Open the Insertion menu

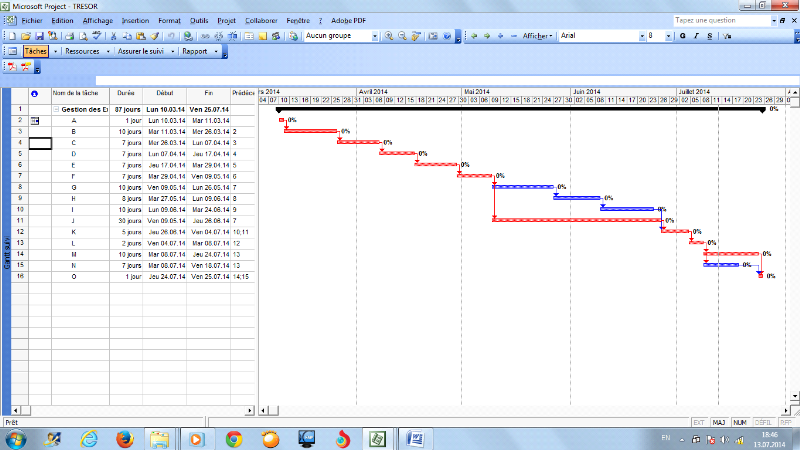click(135, 21)
